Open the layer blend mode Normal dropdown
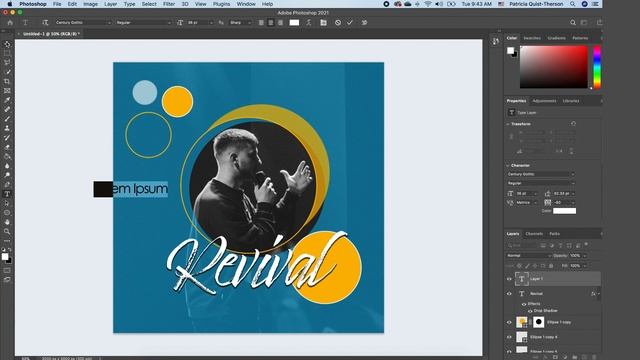Viewport: 640px width, 360px height. tap(529, 256)
